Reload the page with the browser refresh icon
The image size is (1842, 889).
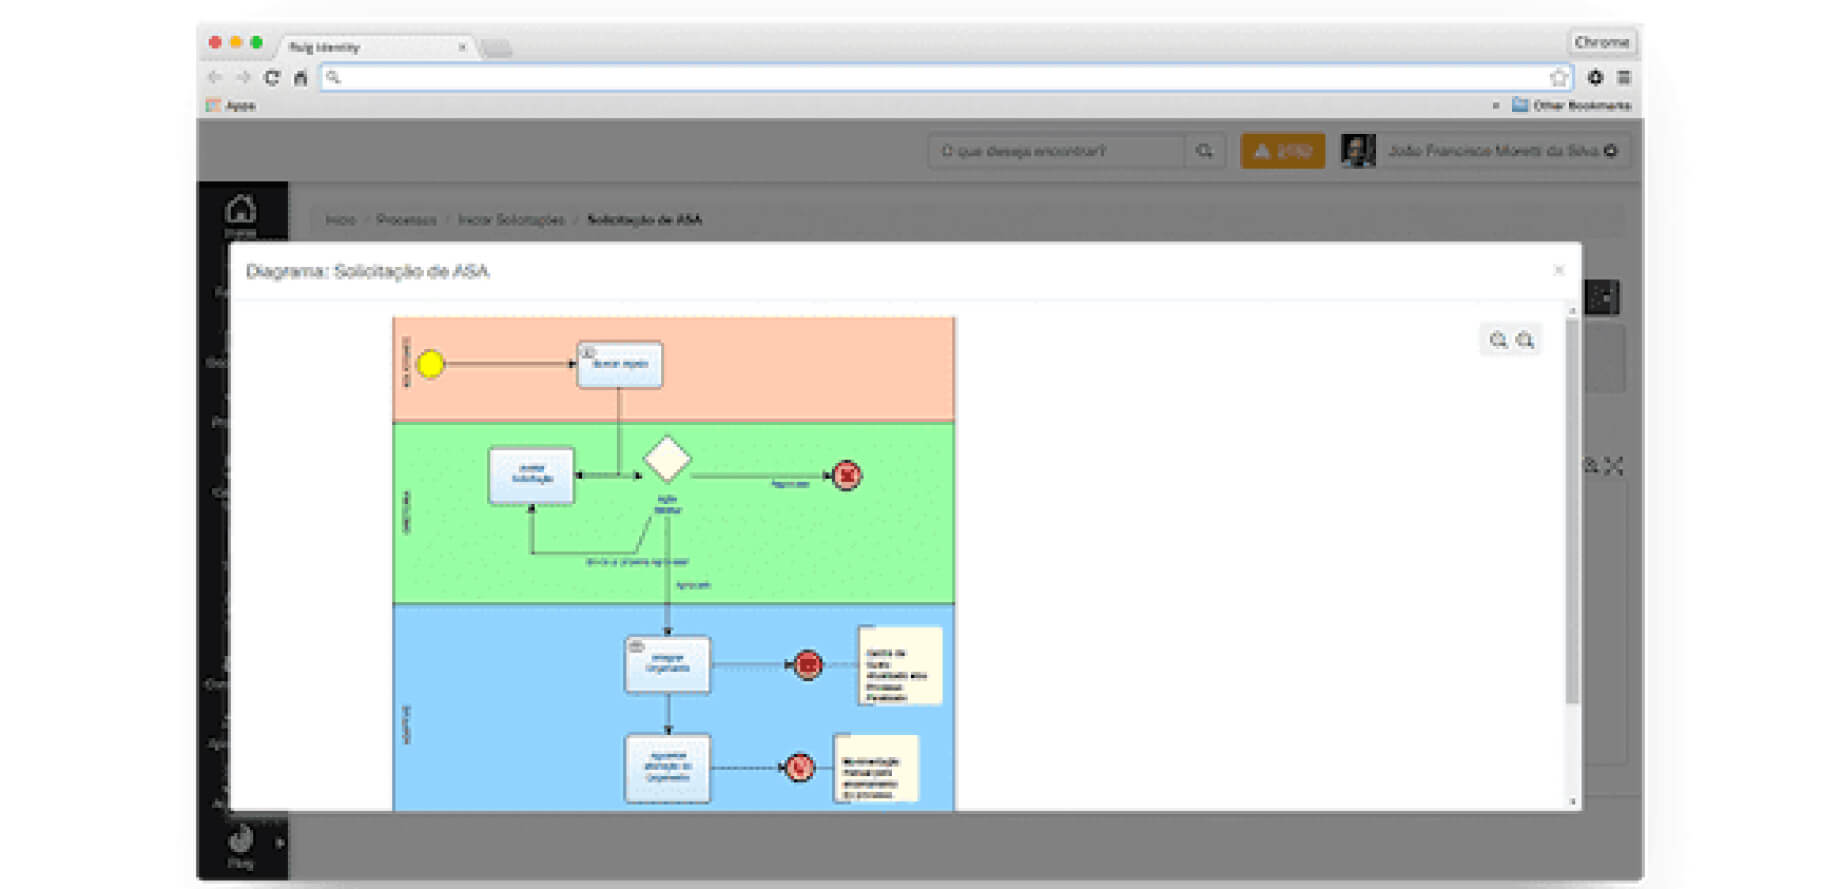[x=271, y=77]
